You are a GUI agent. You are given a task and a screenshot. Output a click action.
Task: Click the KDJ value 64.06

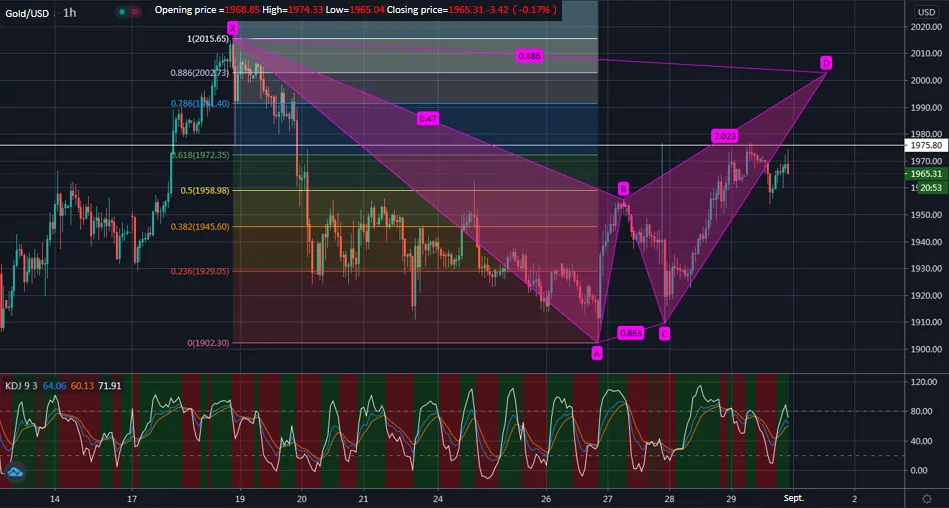[54, 386]
